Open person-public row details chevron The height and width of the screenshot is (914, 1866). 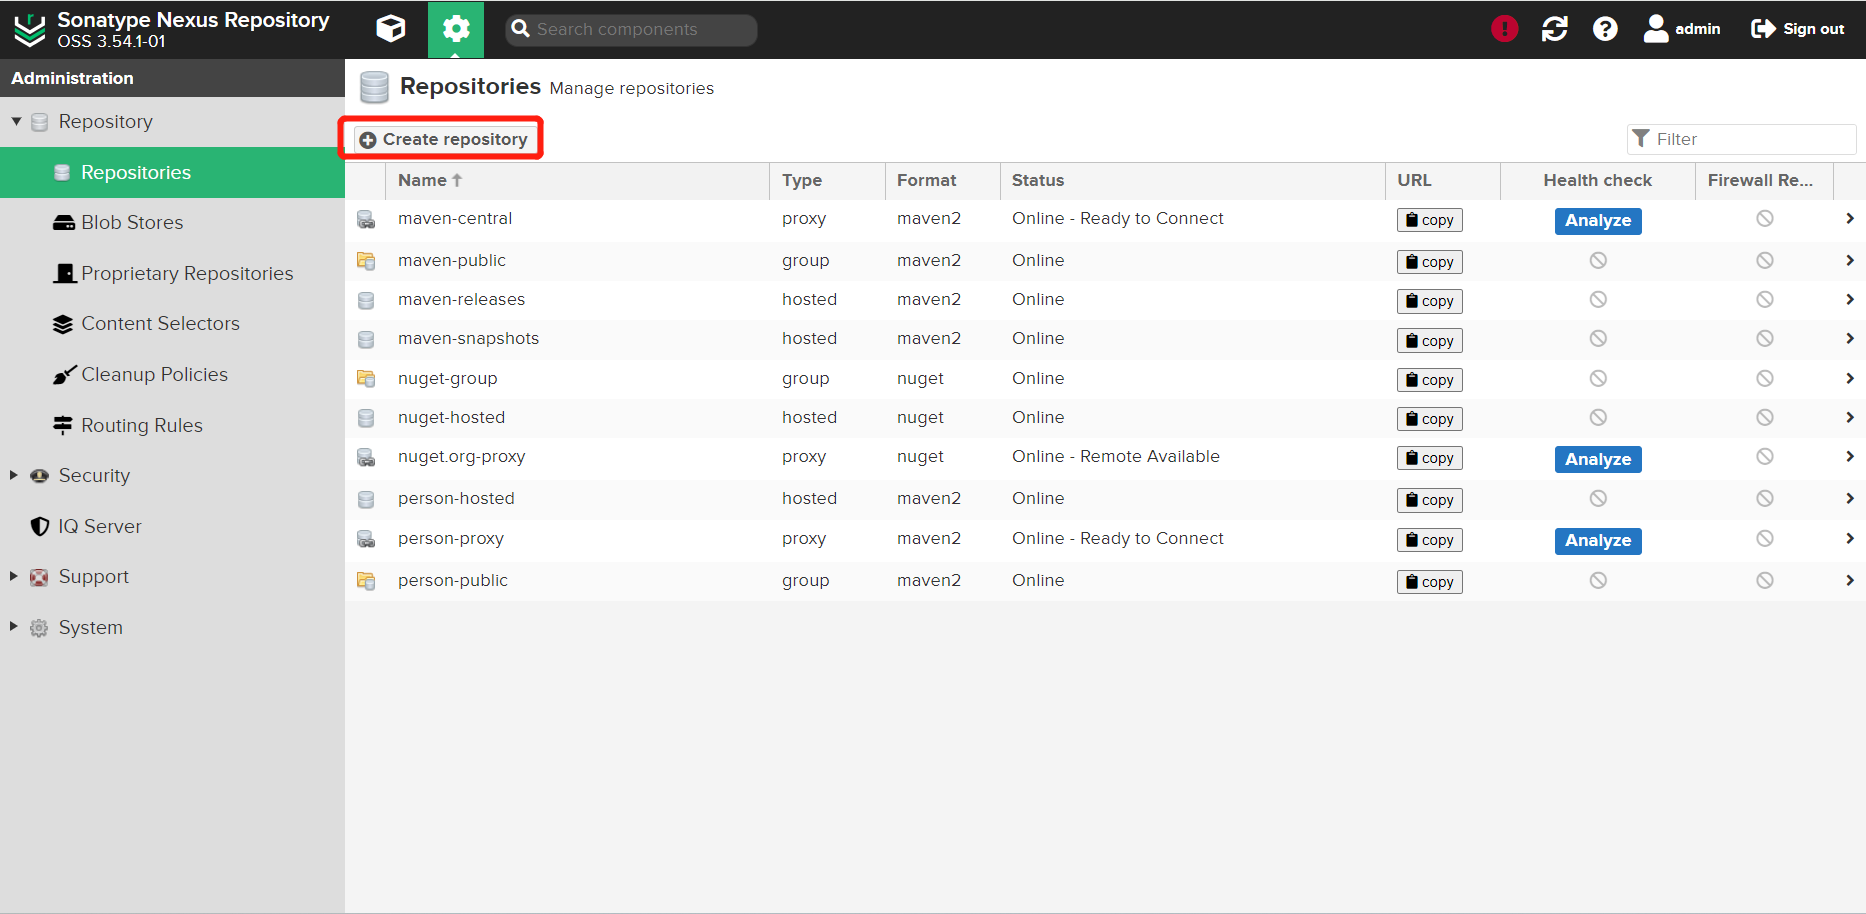(x=1850, y=580)
